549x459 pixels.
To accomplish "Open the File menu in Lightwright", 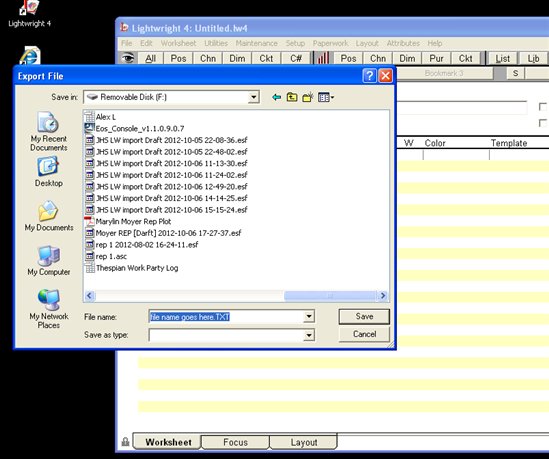I will click(127, 43).
